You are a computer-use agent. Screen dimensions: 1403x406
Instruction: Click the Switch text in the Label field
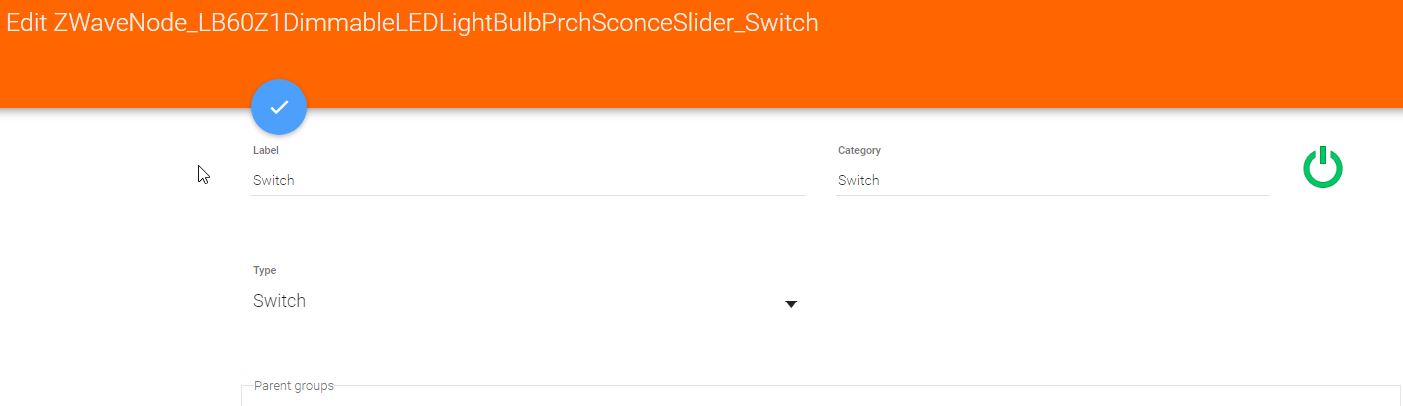point(274,181)
